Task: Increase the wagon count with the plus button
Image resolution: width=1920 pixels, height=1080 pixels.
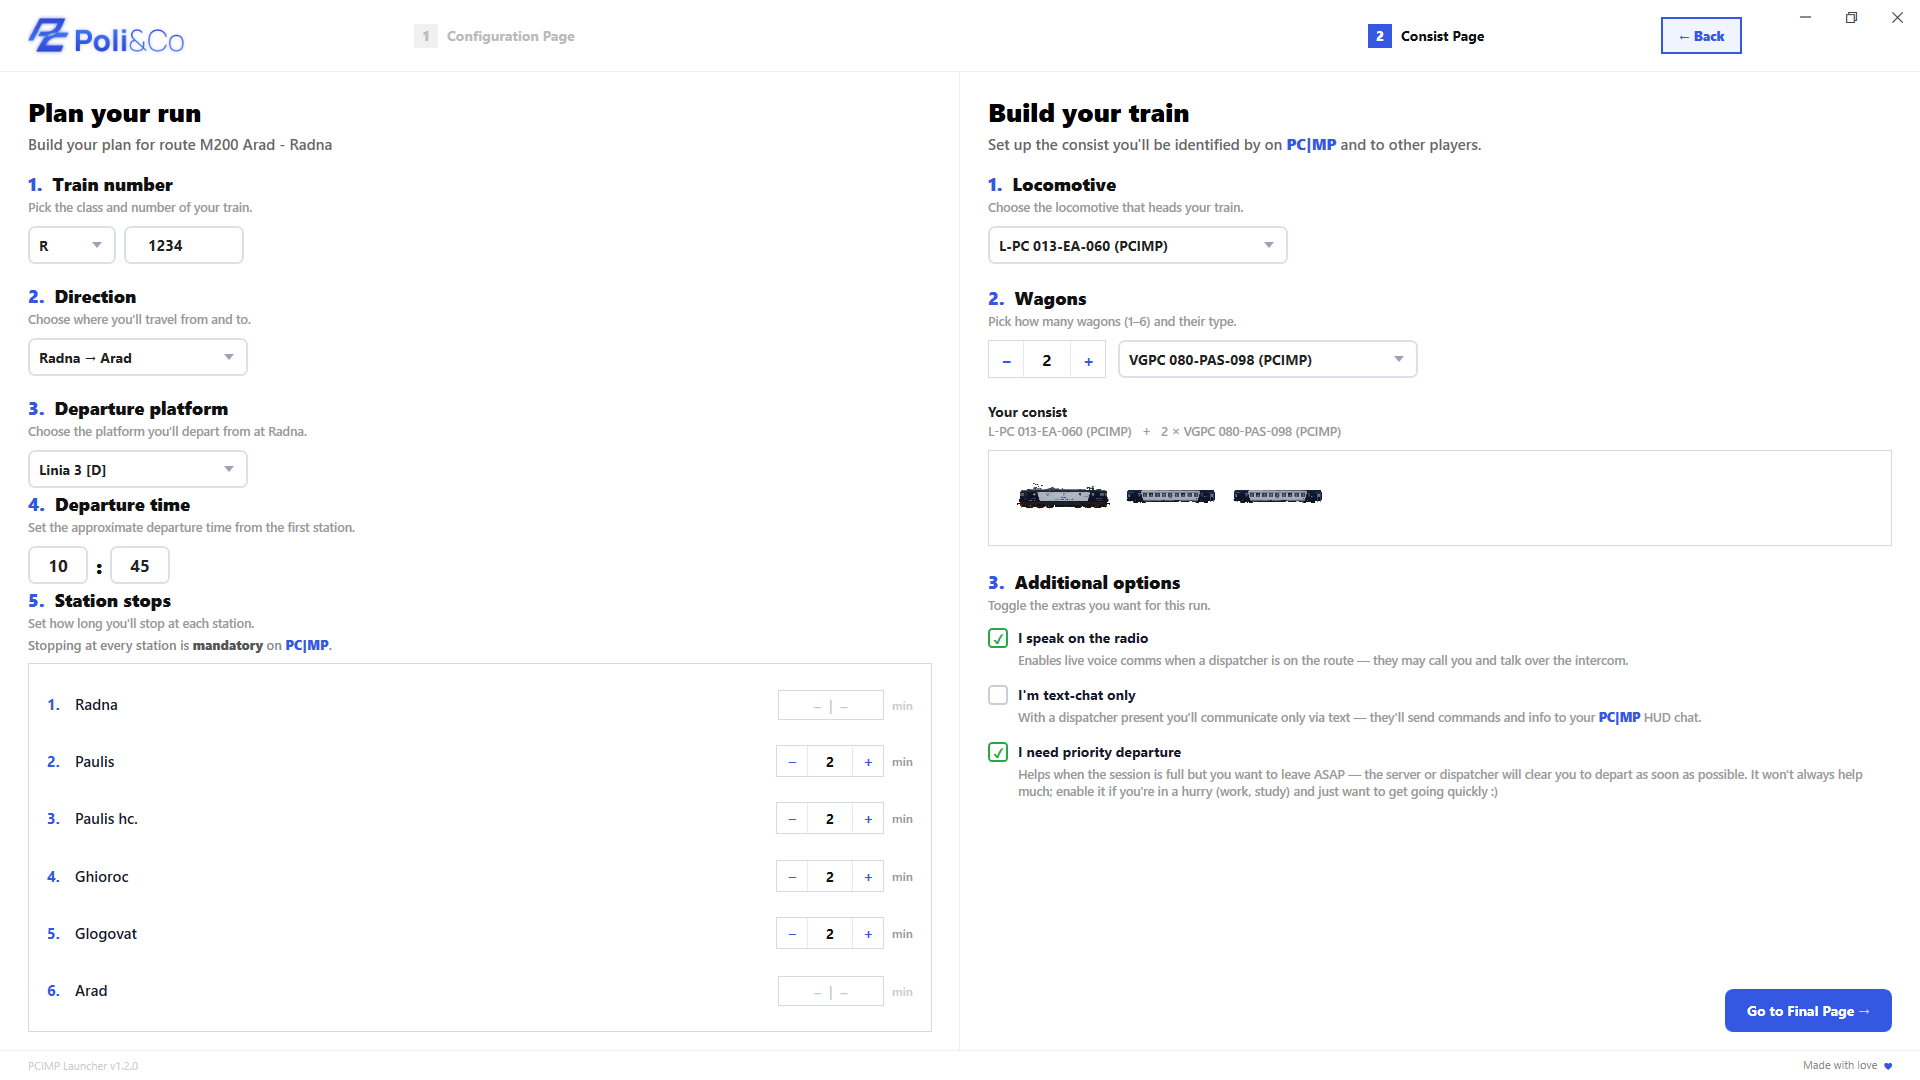Action: [x=1088, y=360]
